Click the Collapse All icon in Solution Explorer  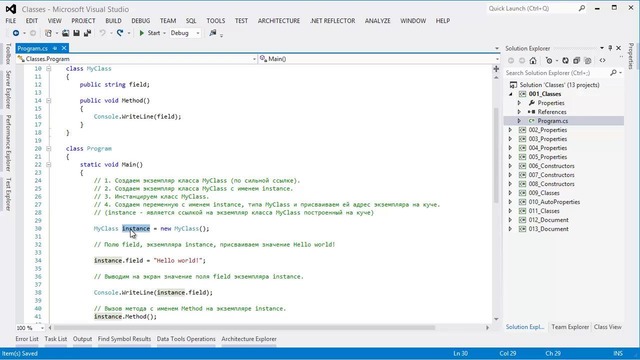coord(576,61)
